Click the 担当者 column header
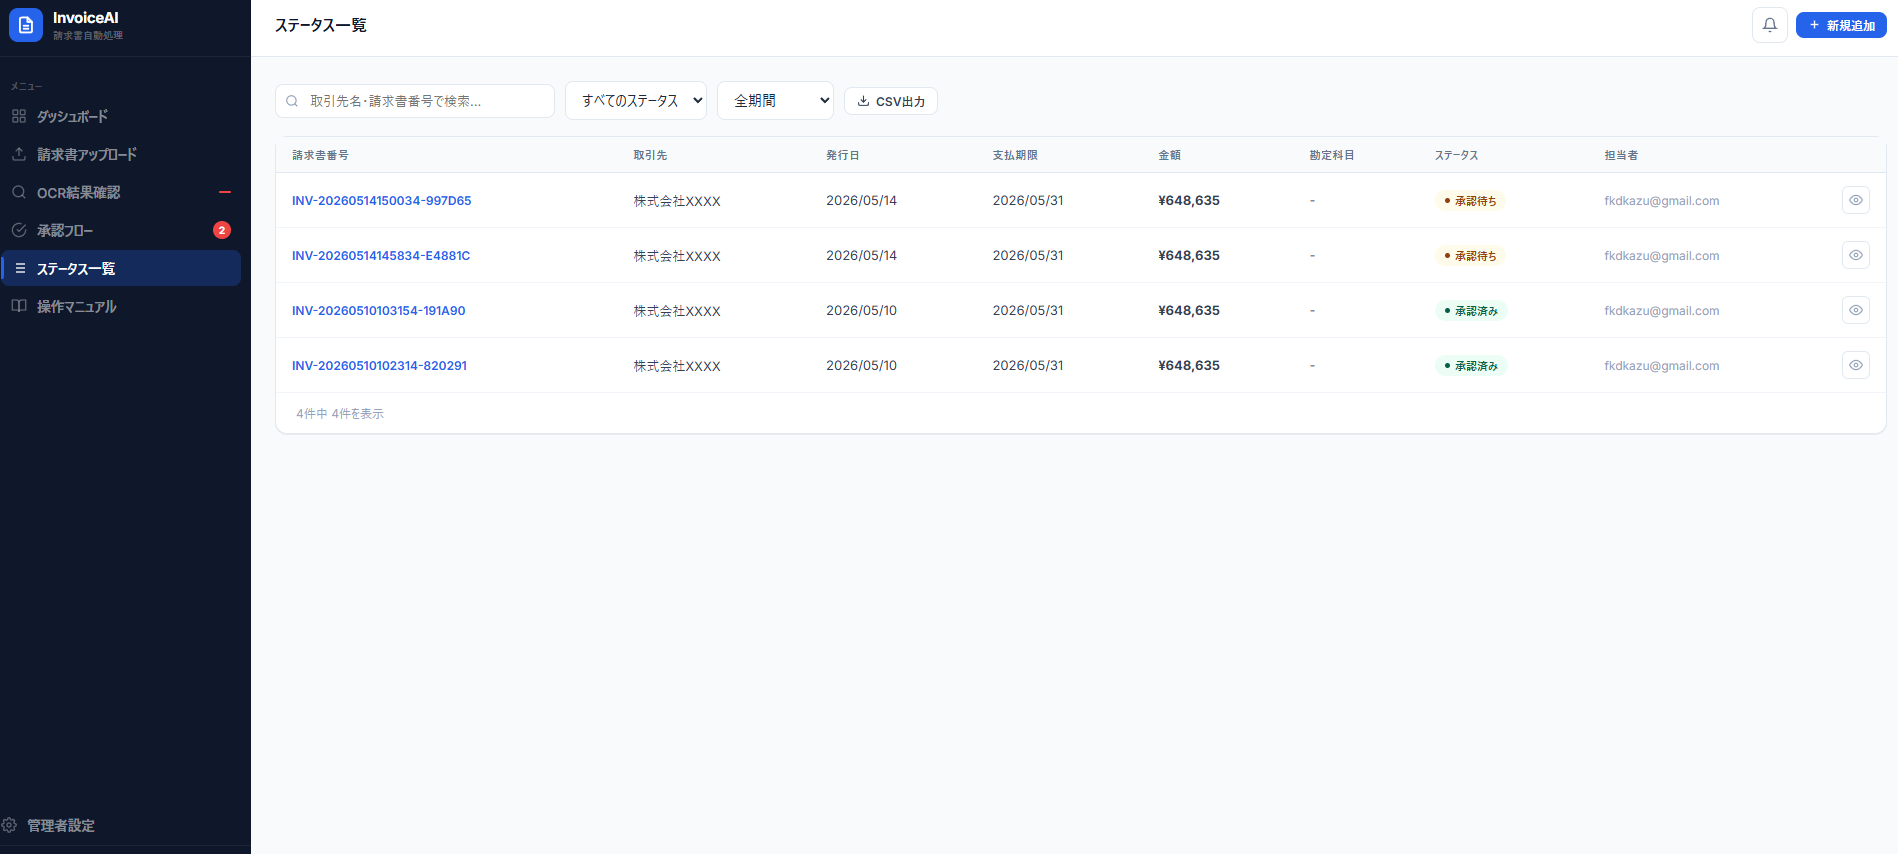The width and height of the screenshot is (1898, 854). [x=1621, y=155]
